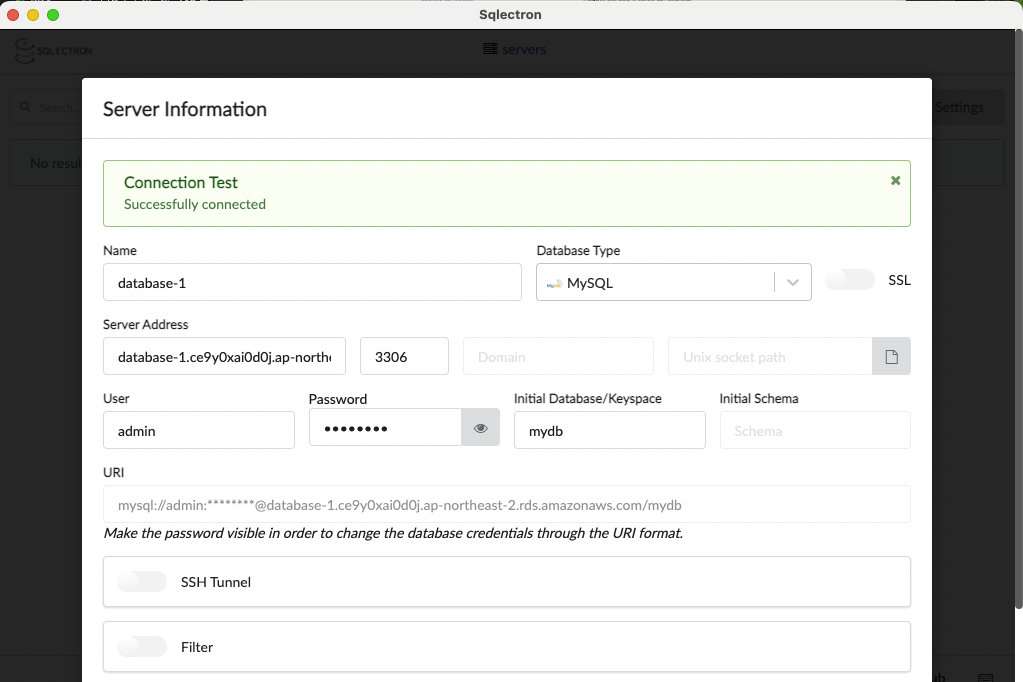Viewport: 1023px width, 682px height.
Task: Click the Sqlectron logo in header
Action: 53,50
